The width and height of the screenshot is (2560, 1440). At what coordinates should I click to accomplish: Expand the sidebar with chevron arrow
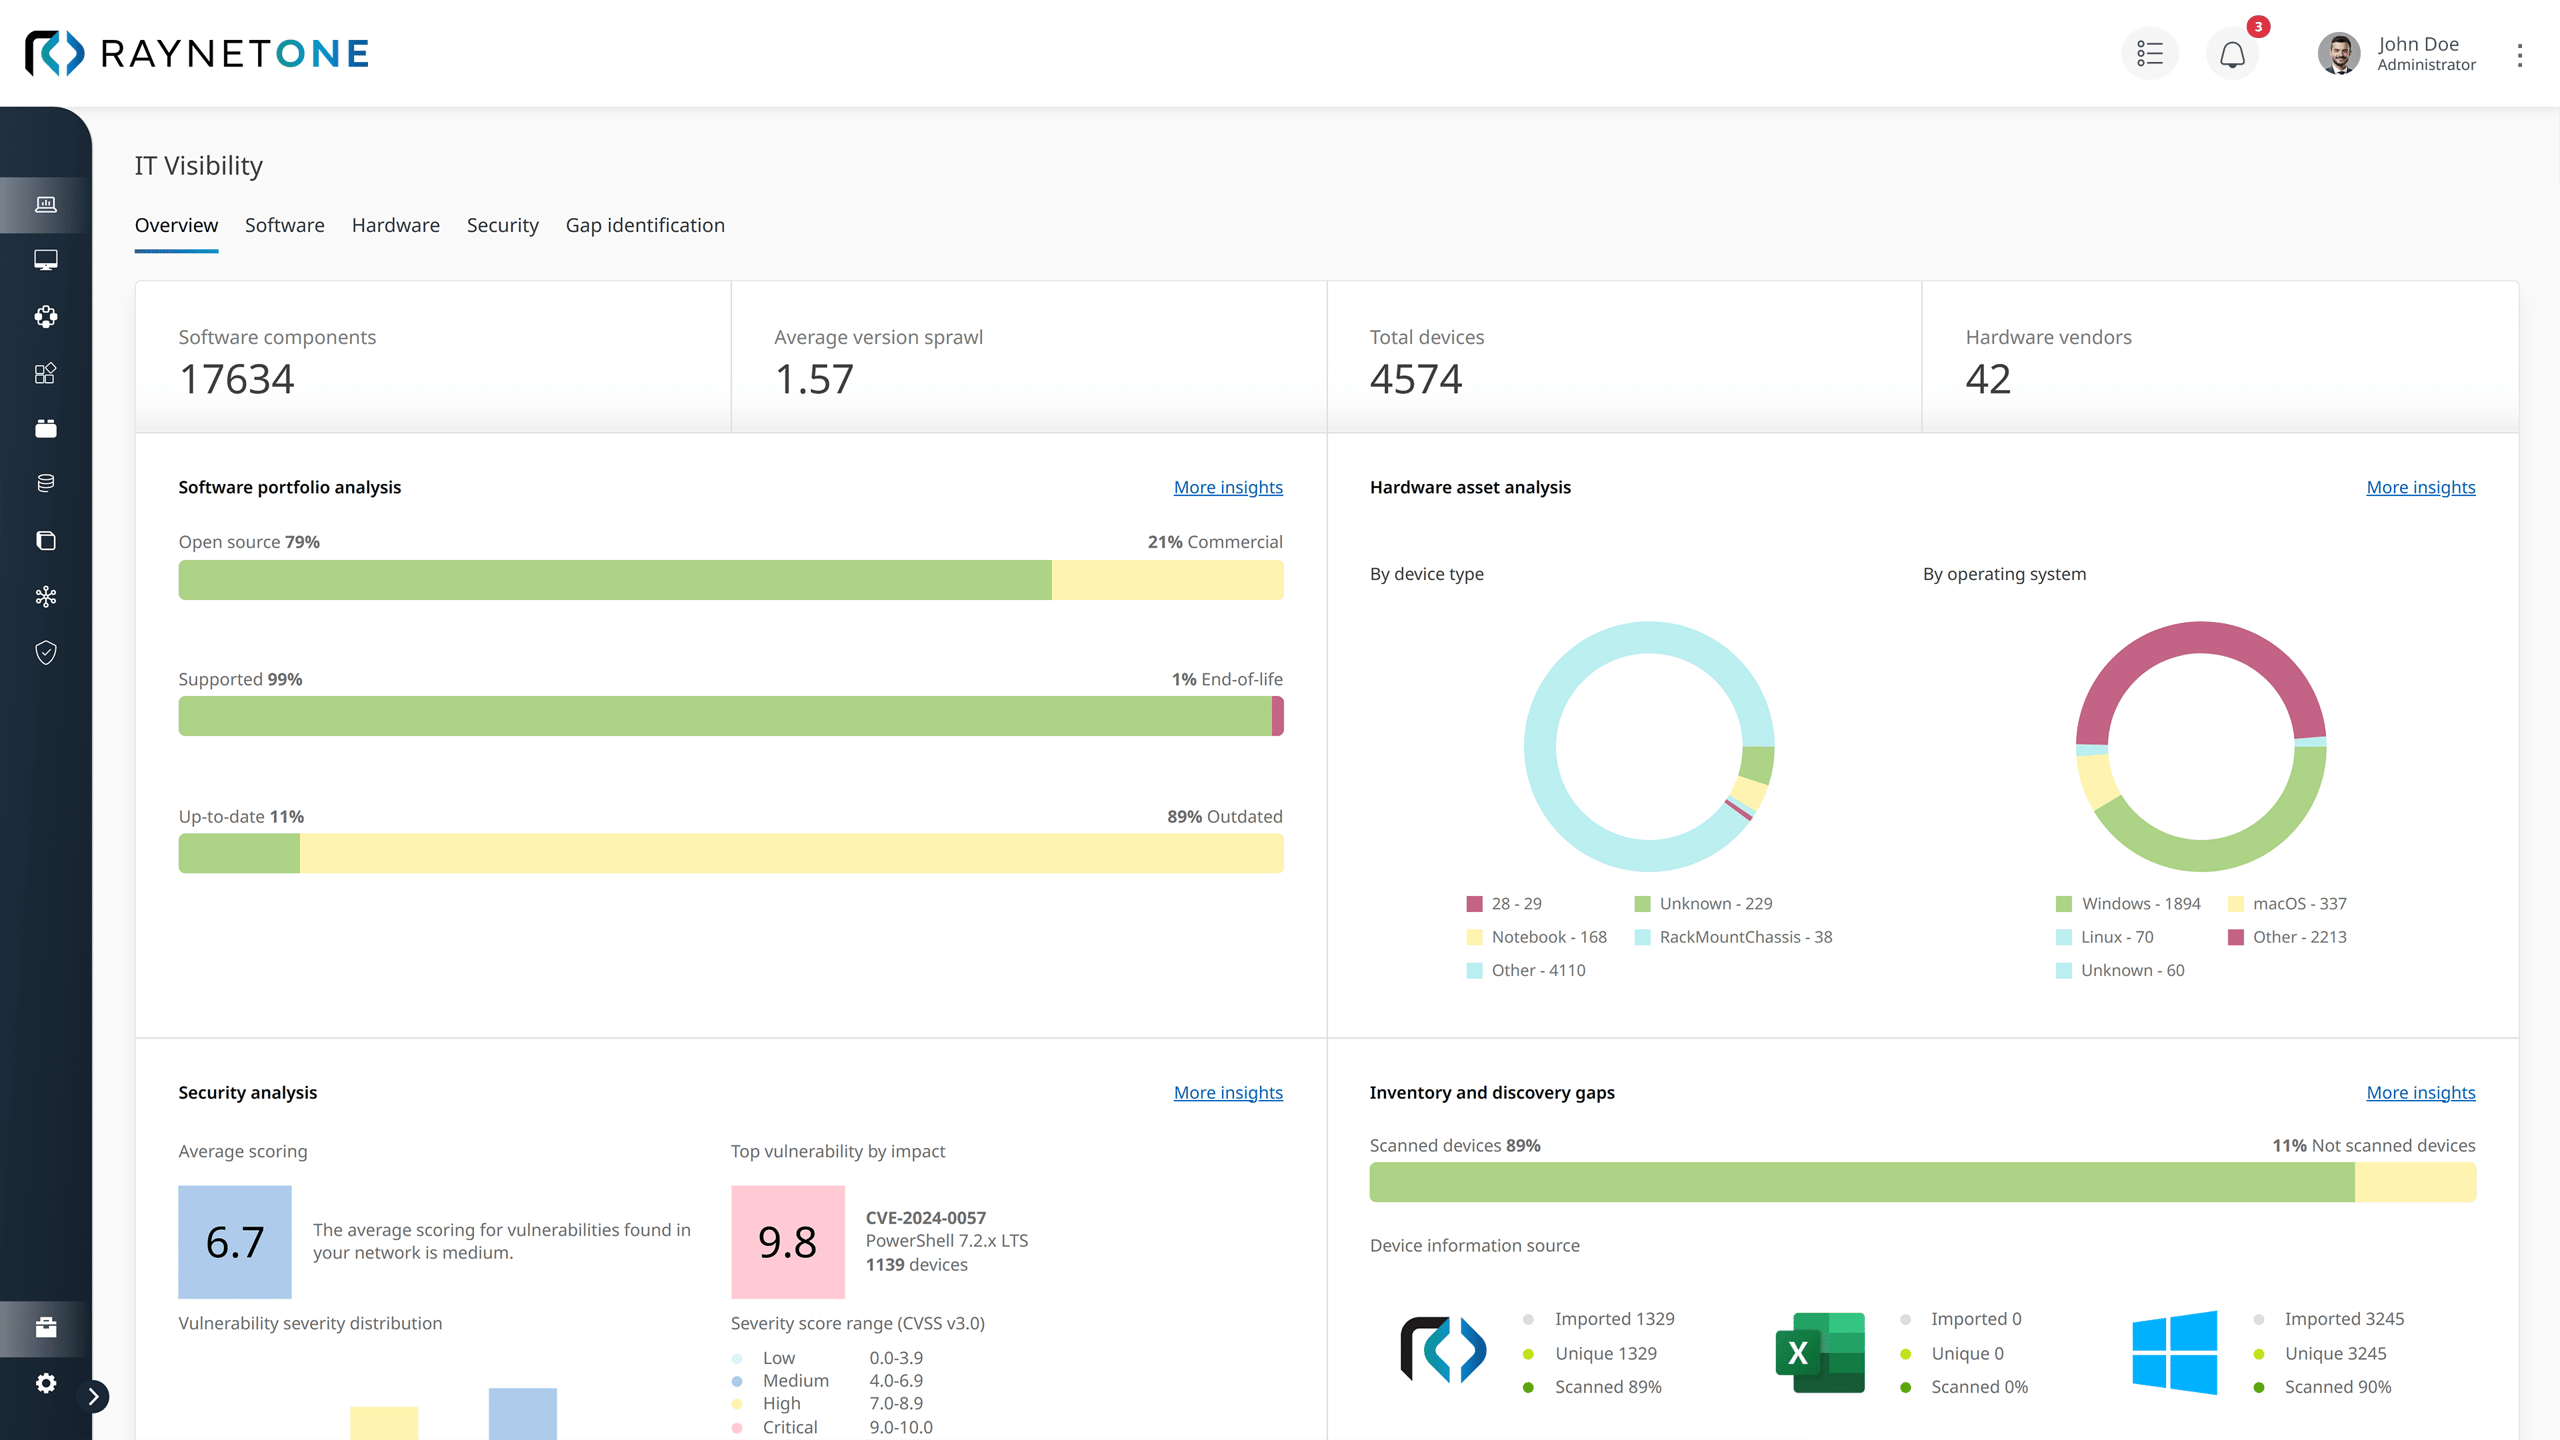tap(94, 1396)
